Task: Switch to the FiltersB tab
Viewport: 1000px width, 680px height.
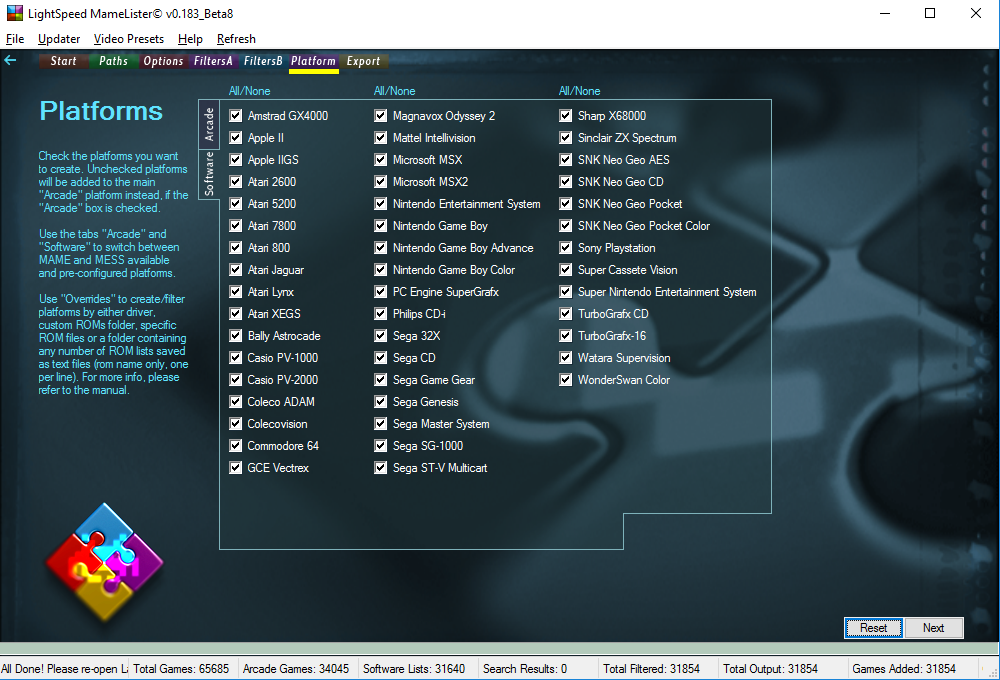Action: pos(263,61)
